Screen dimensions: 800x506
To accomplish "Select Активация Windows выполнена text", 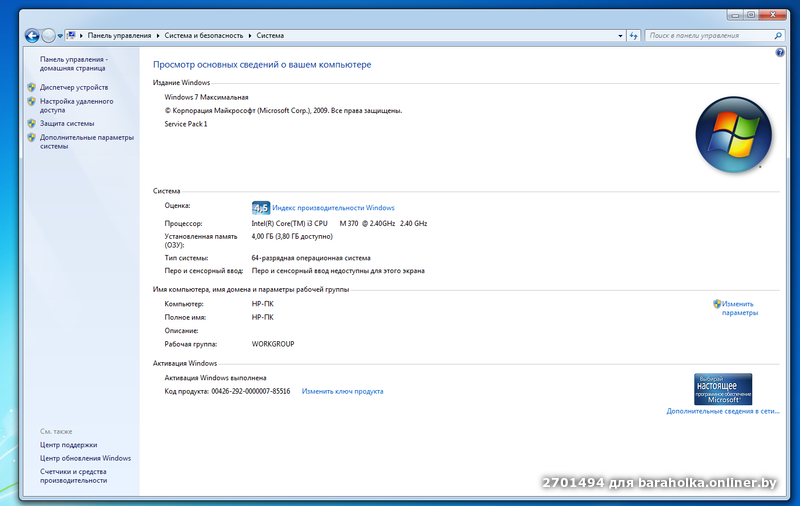I will point(215,378).
